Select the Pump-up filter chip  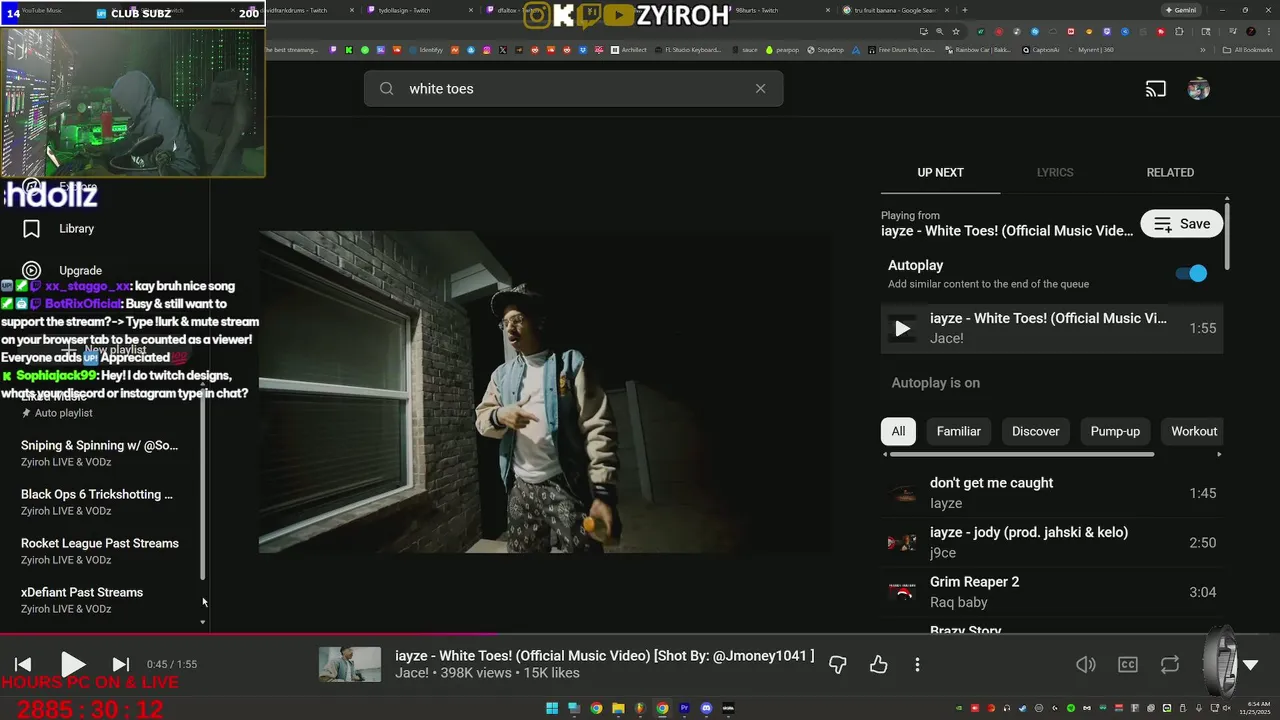[x=1115, y=431]
